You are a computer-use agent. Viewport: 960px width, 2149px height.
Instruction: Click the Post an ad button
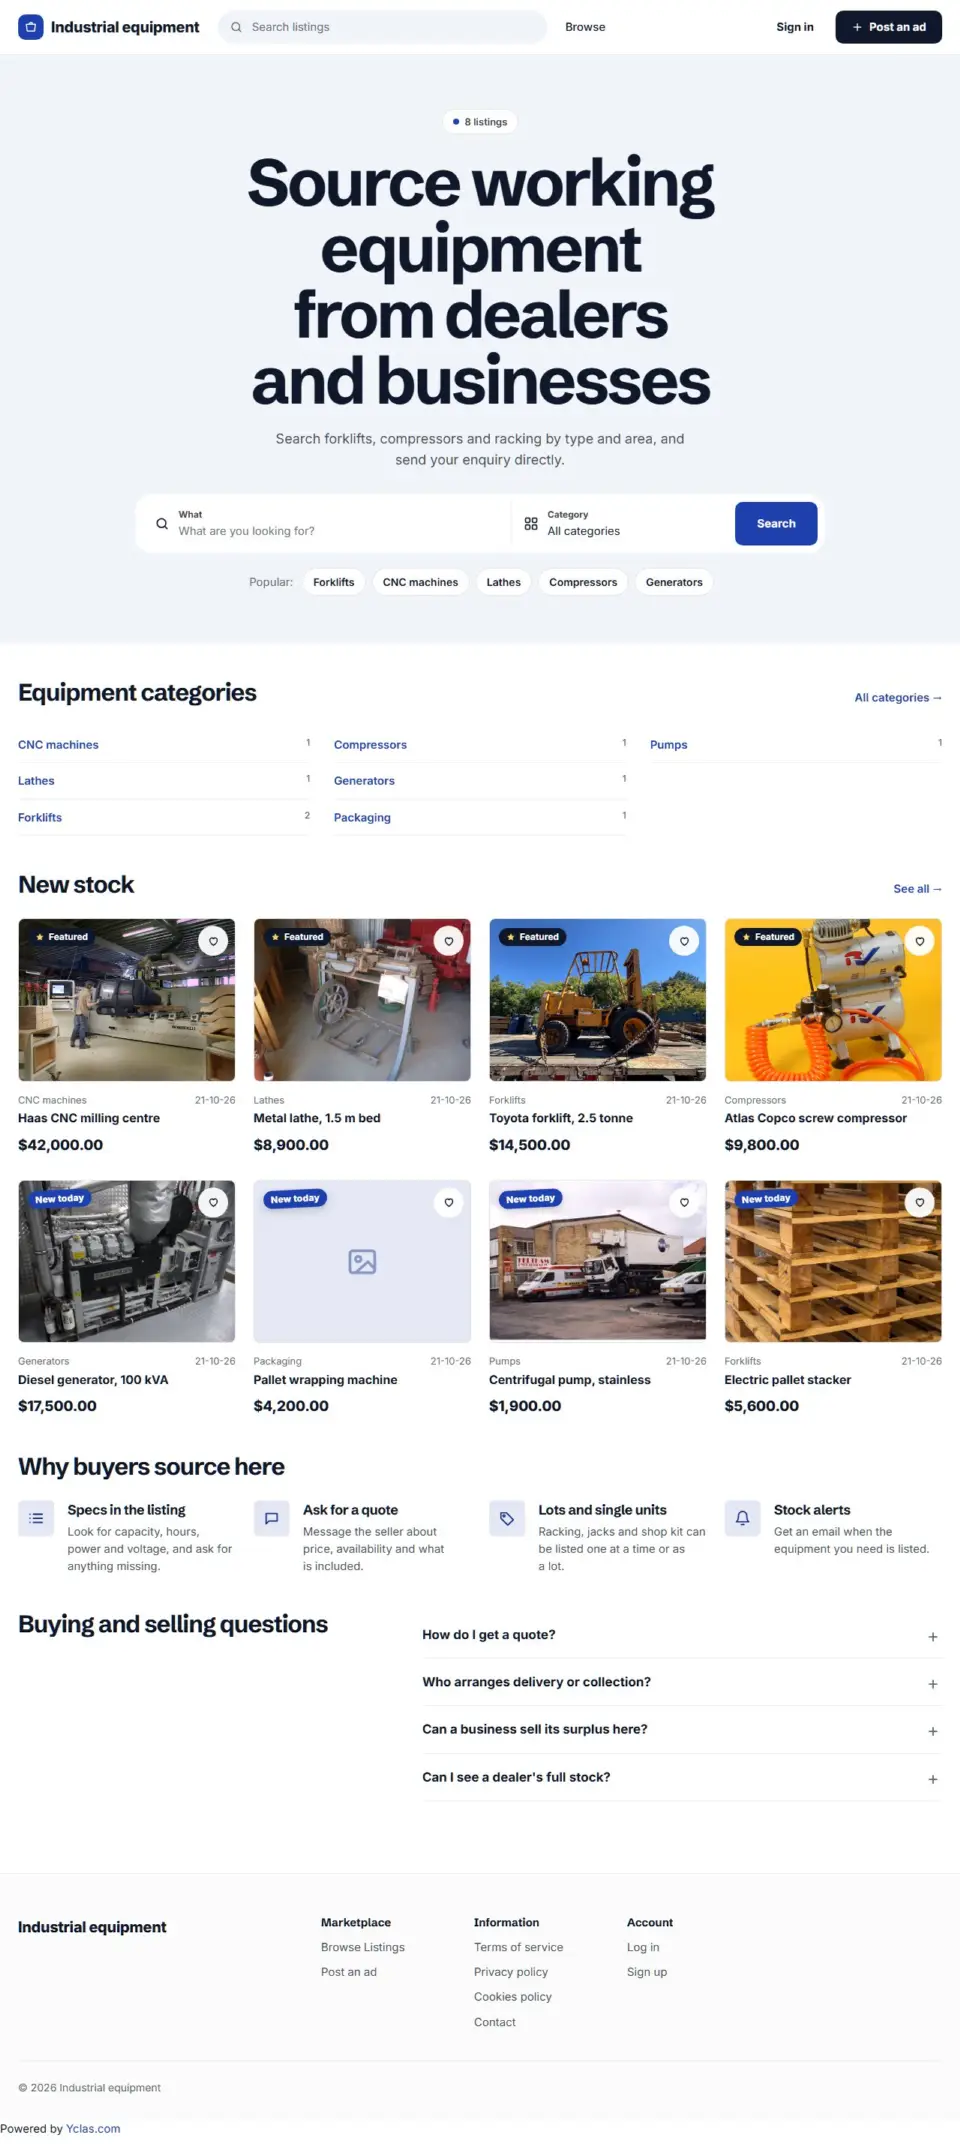coord(888,27)
